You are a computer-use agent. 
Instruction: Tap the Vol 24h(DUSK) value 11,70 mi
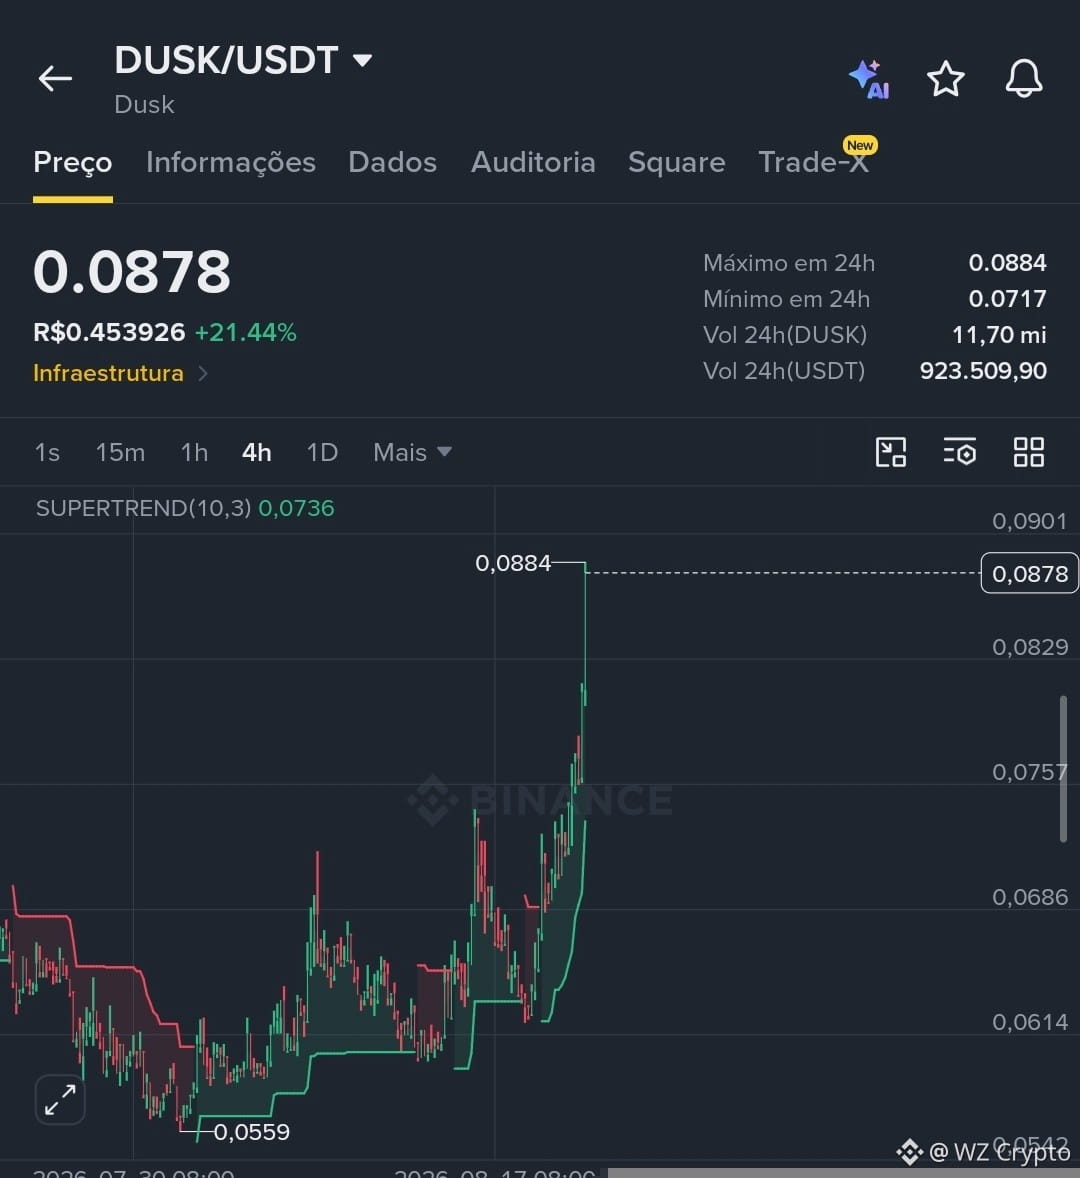(999, 335)
